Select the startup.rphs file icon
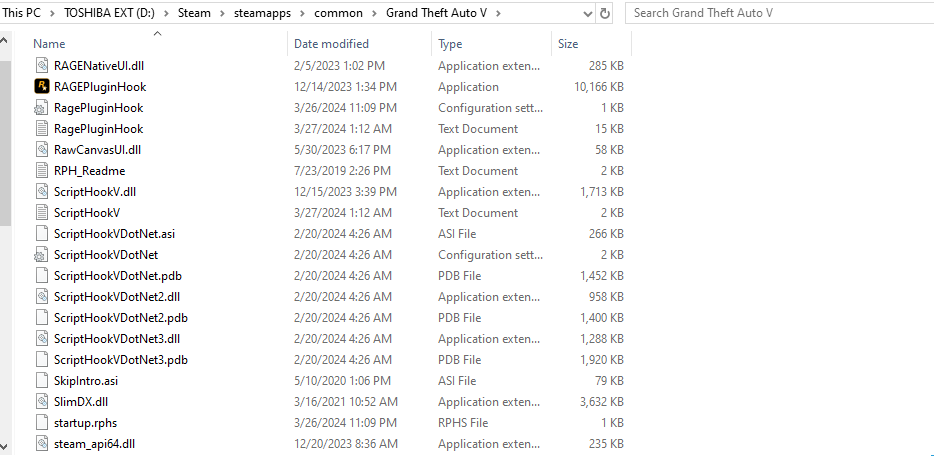Screen dimensions: 934x456 41,423
